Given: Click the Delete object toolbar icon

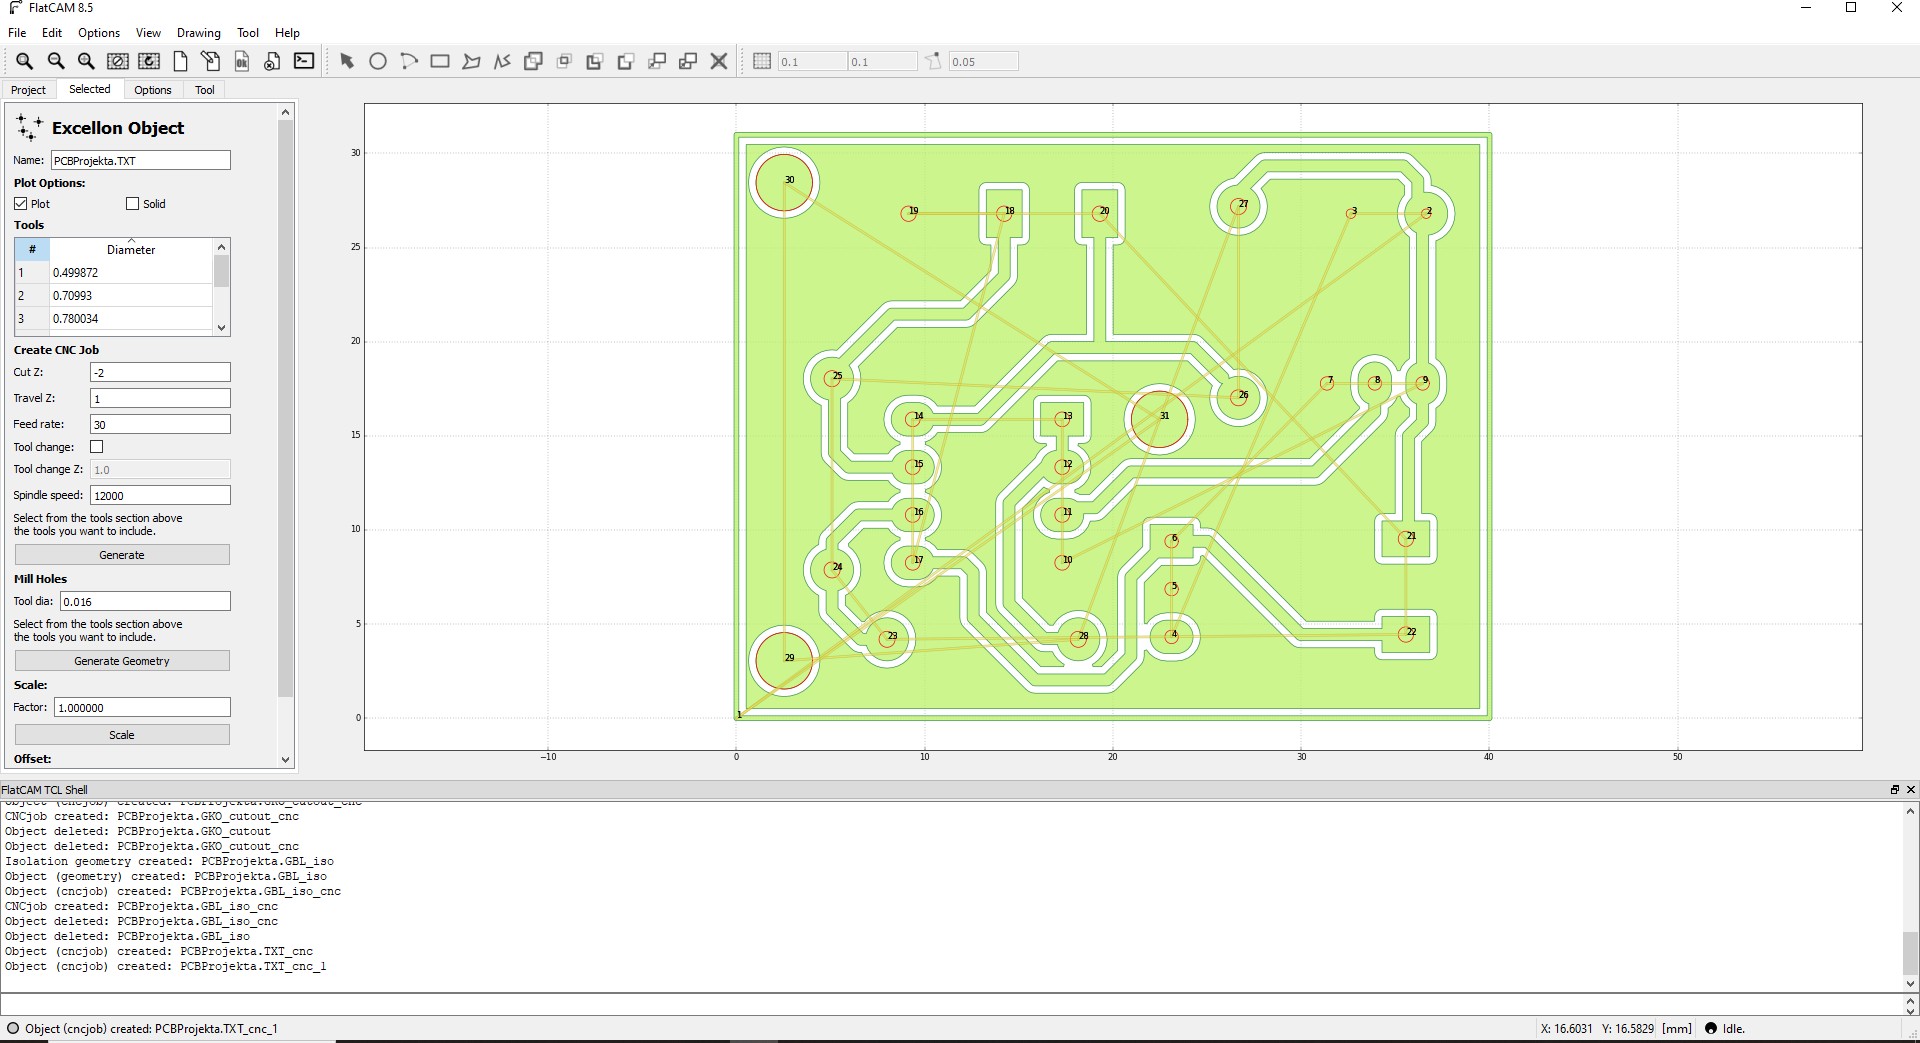Looking at the screenshot, I should (272, 61).
